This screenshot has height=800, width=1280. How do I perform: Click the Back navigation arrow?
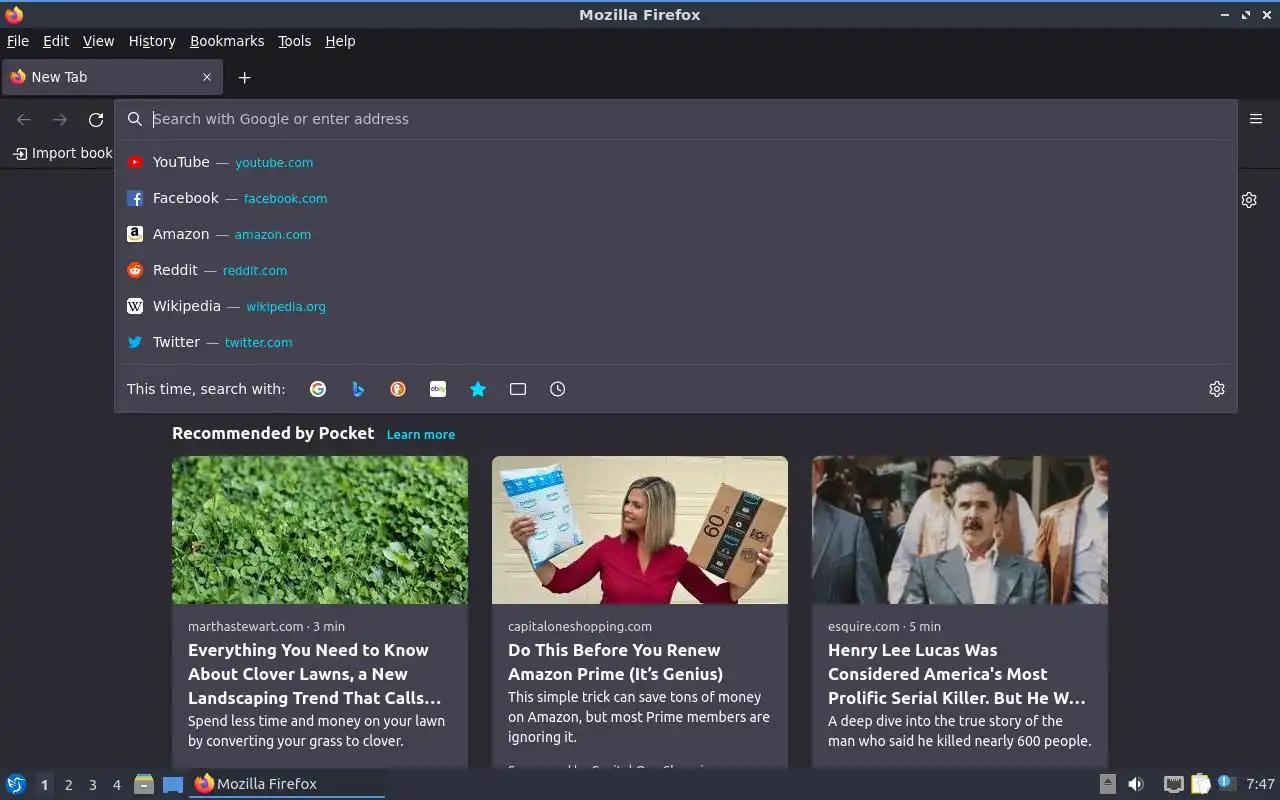[24, 119]
